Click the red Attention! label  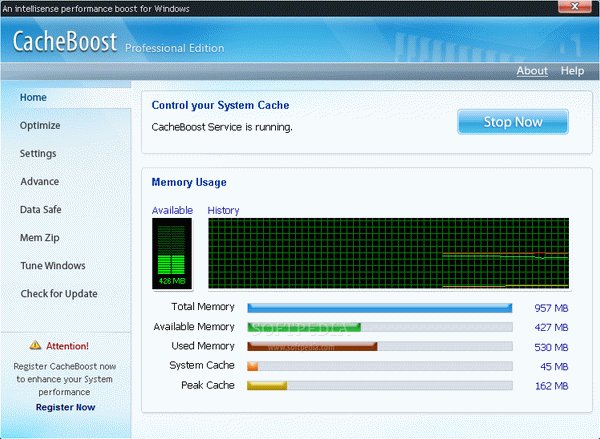[x=67, y=346]
